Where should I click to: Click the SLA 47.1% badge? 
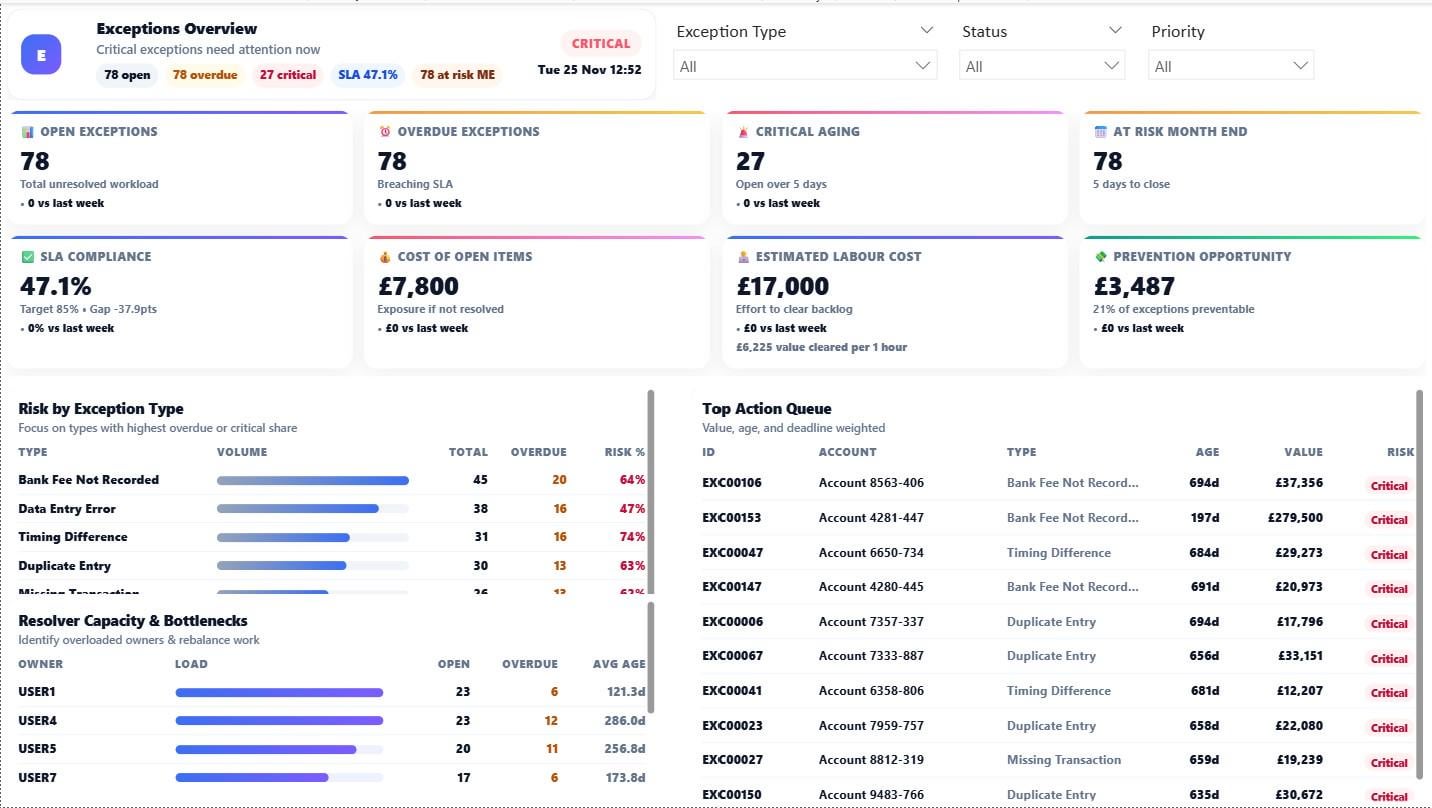click(x=367, y=75)
